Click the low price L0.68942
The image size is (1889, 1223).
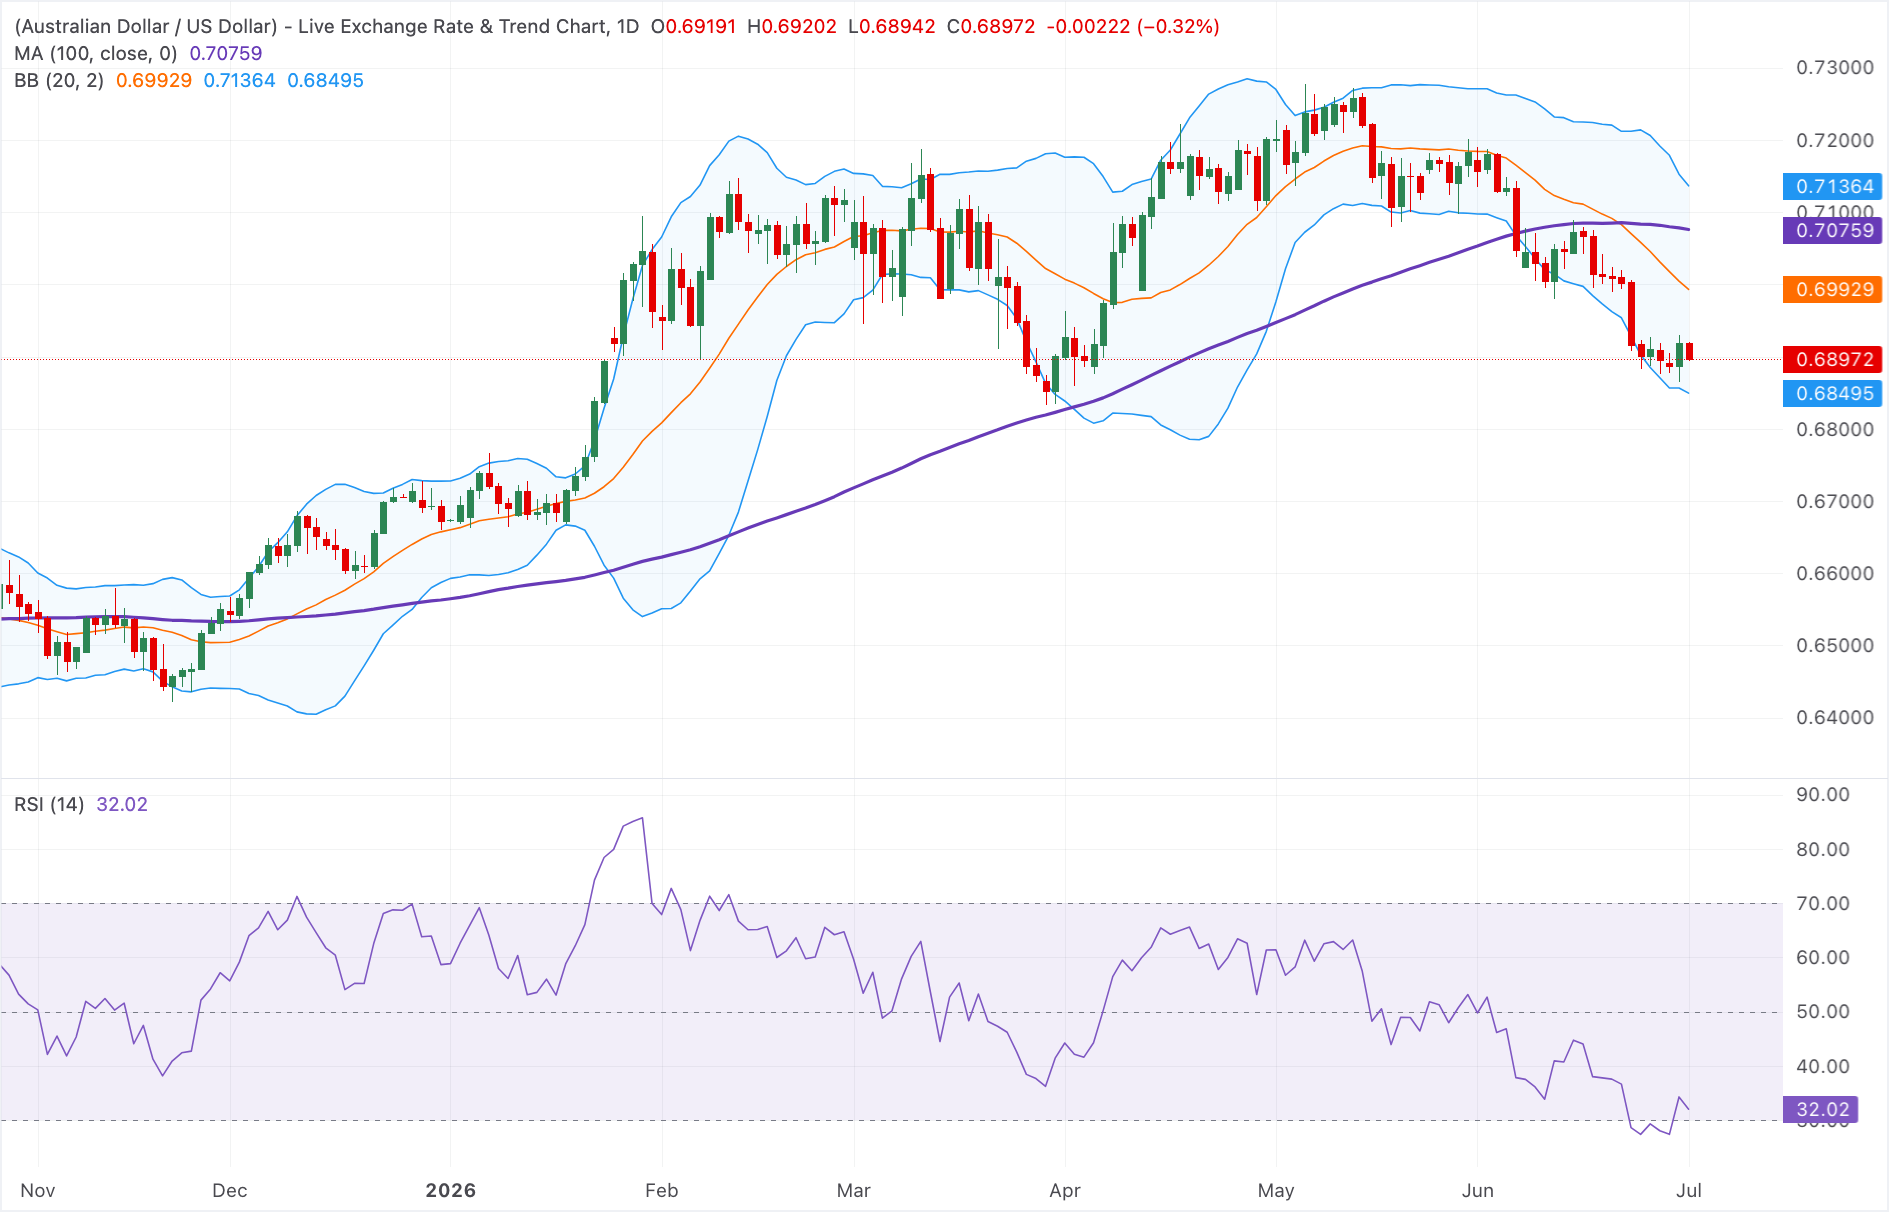[x=892, y=27]
